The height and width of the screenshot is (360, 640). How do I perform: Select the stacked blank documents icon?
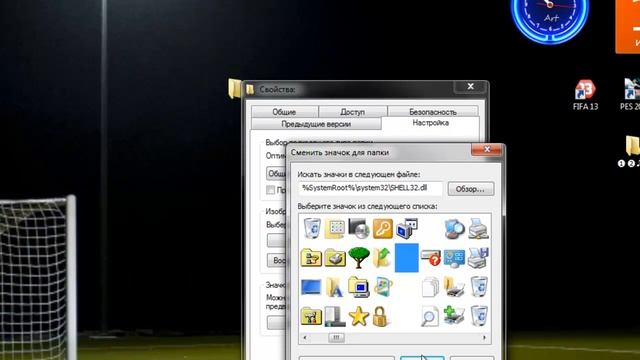pos(430,287)
